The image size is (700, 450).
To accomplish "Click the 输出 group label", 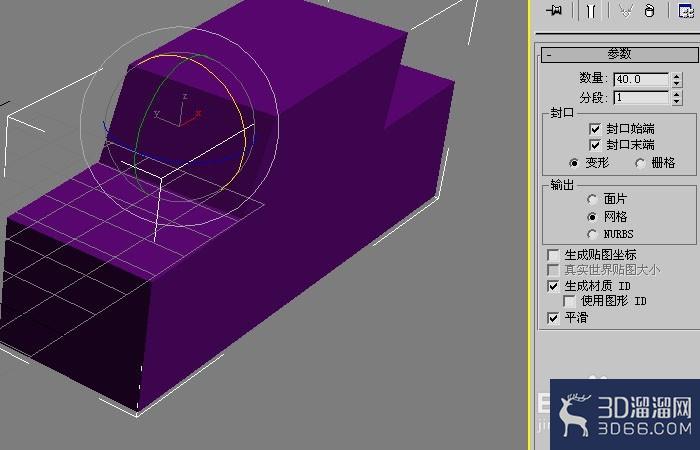I will 562,185.
